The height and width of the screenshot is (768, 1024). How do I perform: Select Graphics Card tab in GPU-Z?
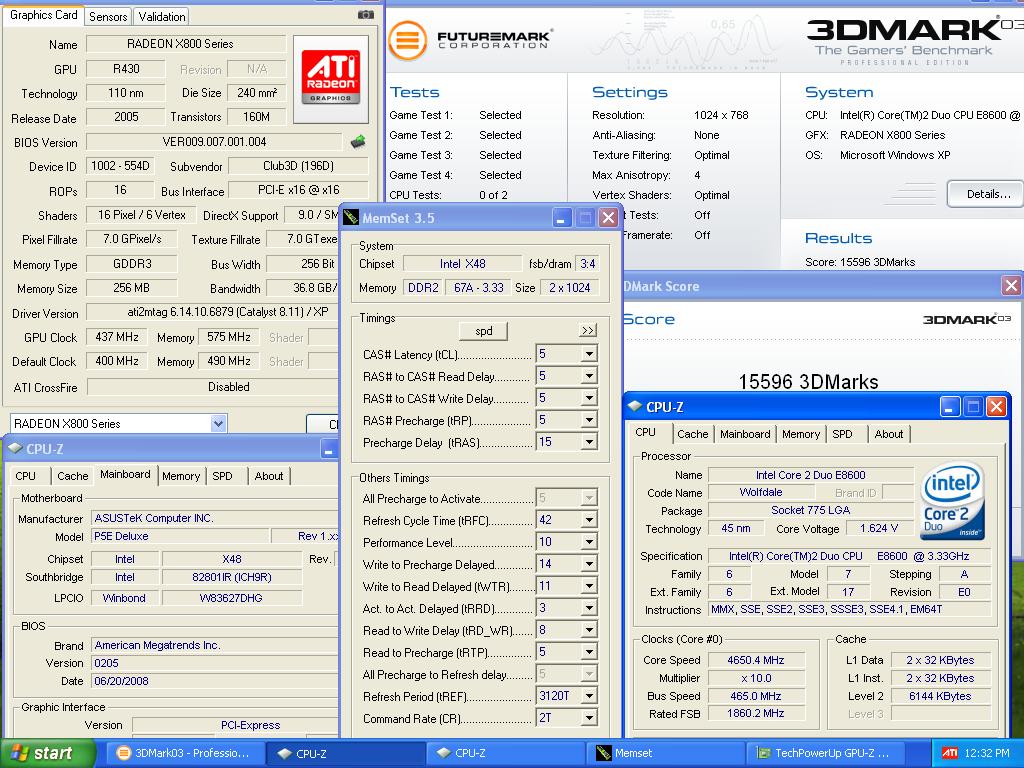(x=44, y=15)
